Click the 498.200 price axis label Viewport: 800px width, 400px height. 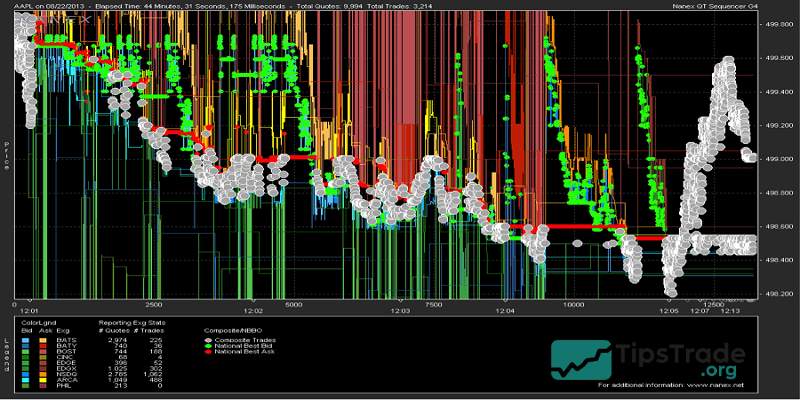pyautogui.click(x=777, y=294)
